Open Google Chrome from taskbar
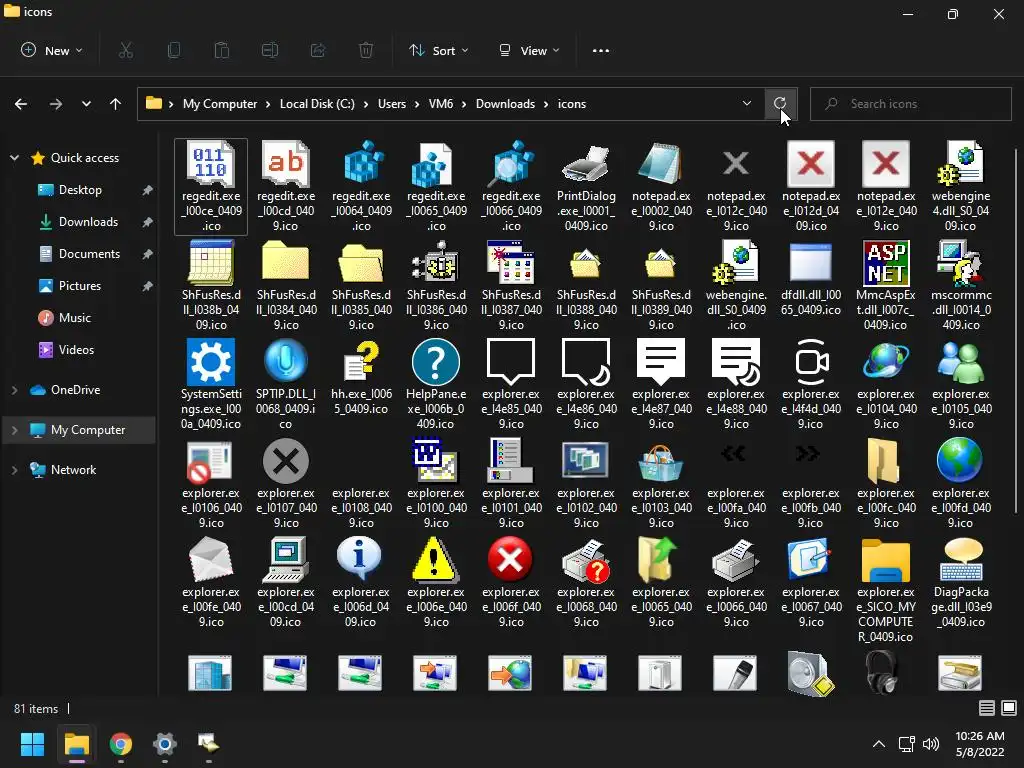 point(121,743)
